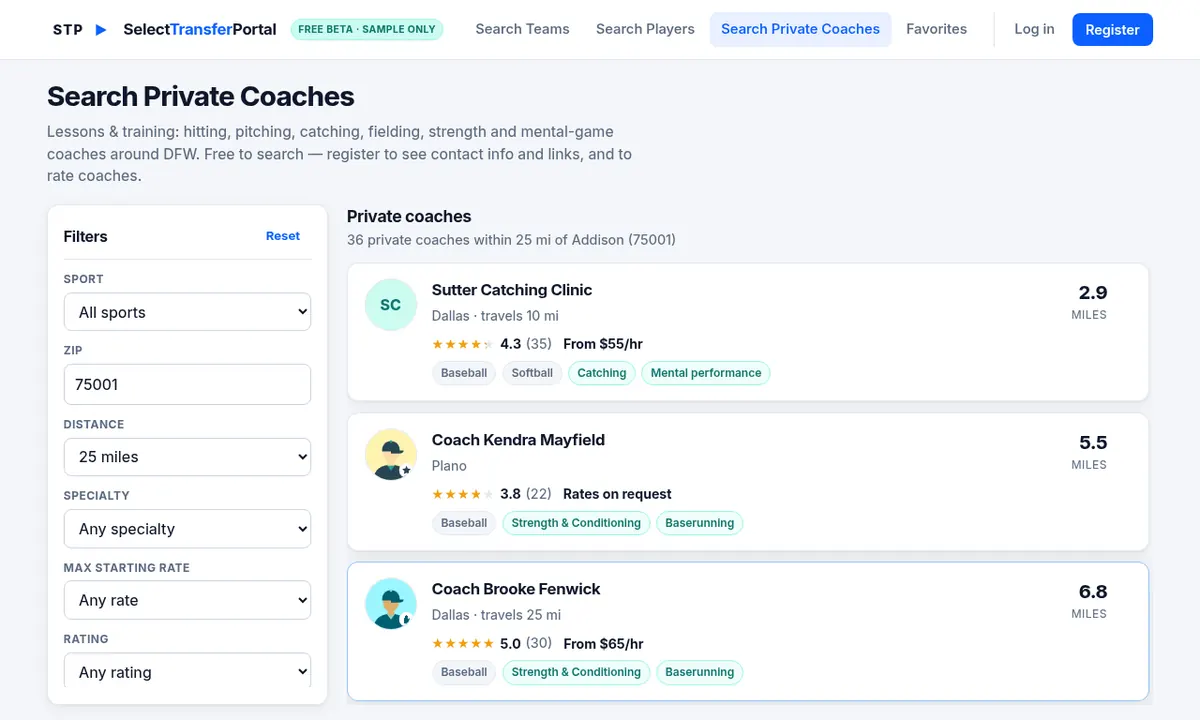The width and height of the screenshot is (1200, 720).
Task: Reset all filters
Action: [283, 236]
